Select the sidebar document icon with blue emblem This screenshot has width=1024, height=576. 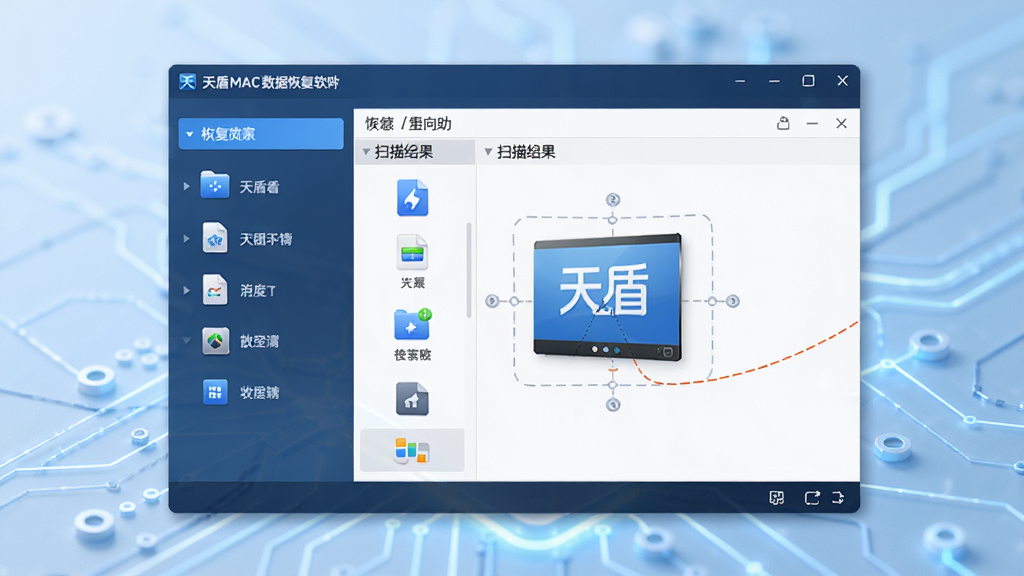coord(215,238)
